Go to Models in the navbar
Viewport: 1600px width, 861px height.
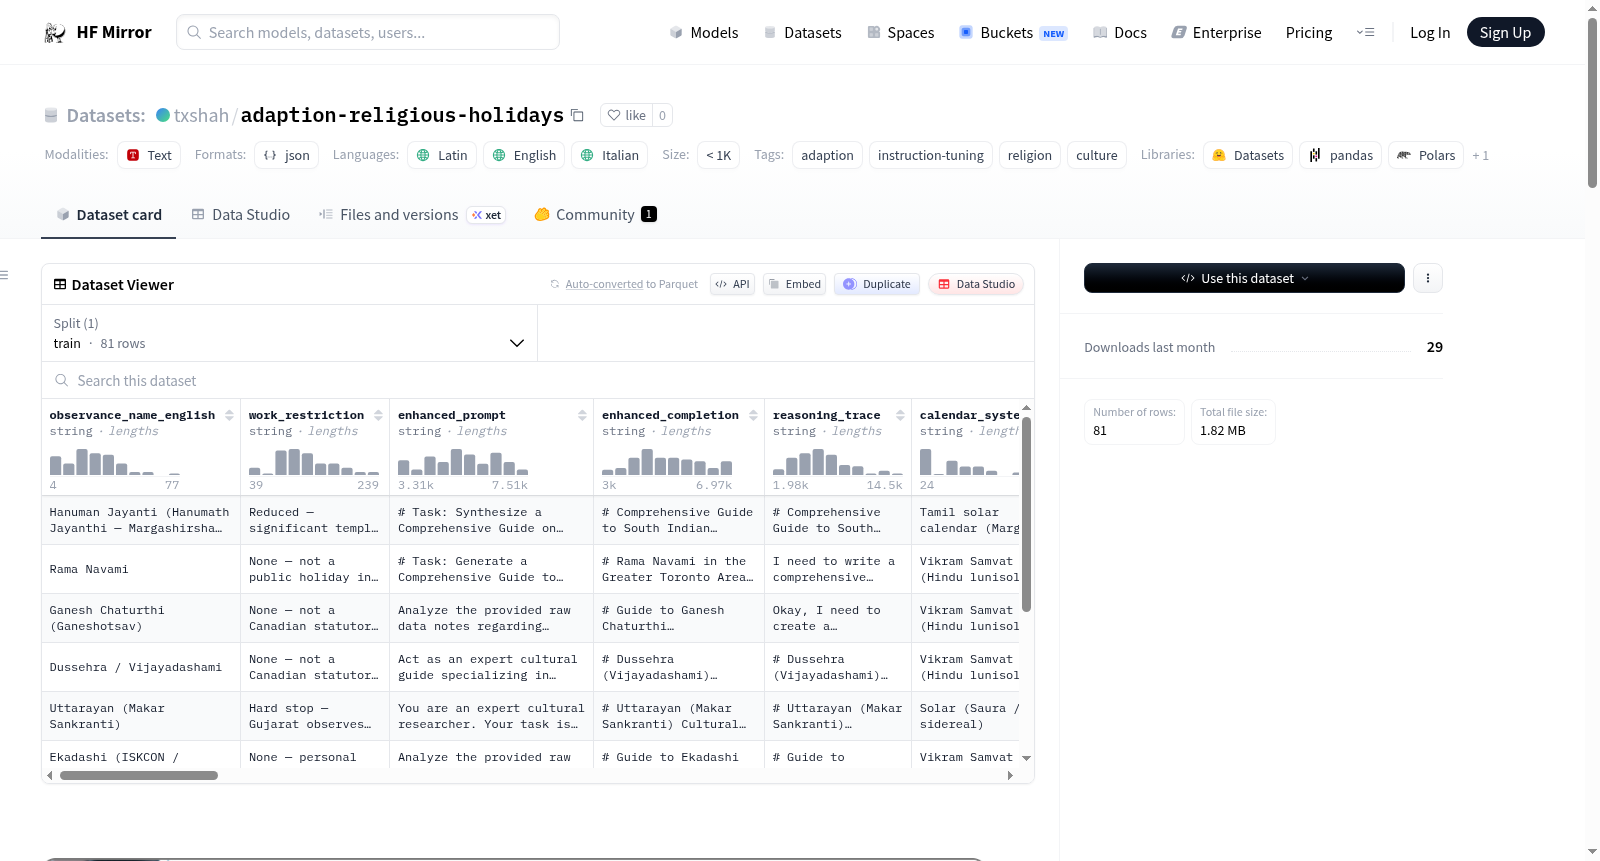(704, 32)
